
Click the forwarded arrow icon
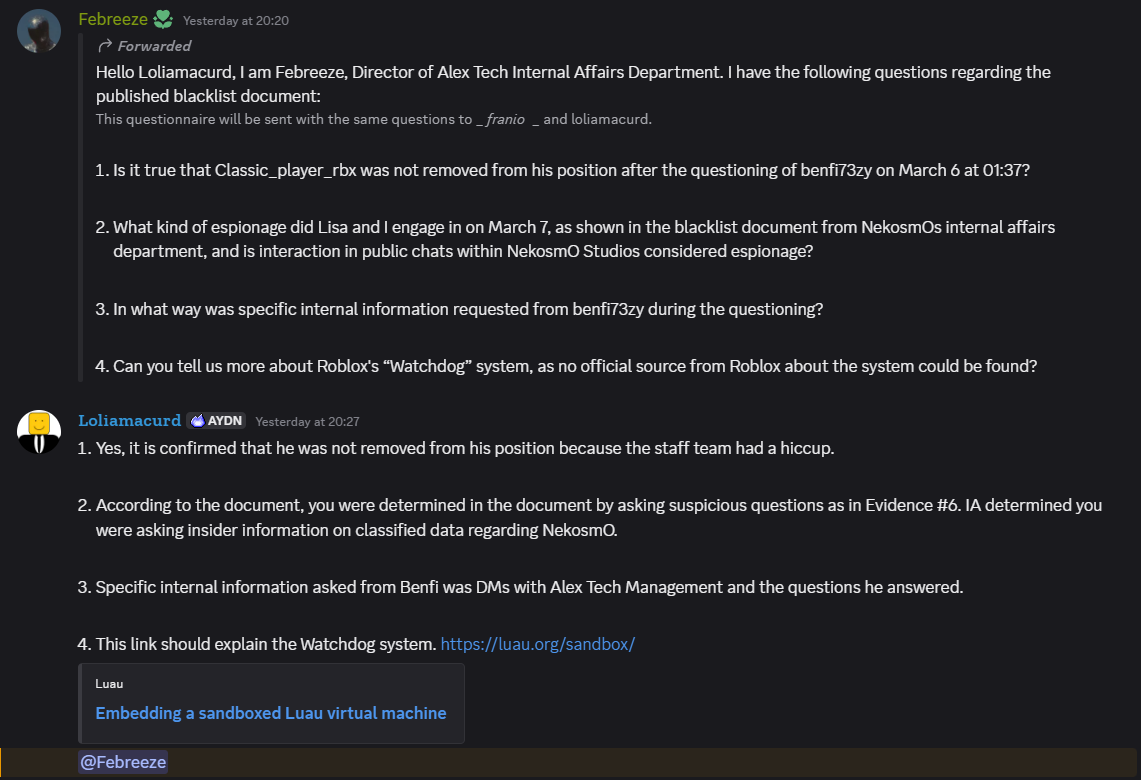105,46
